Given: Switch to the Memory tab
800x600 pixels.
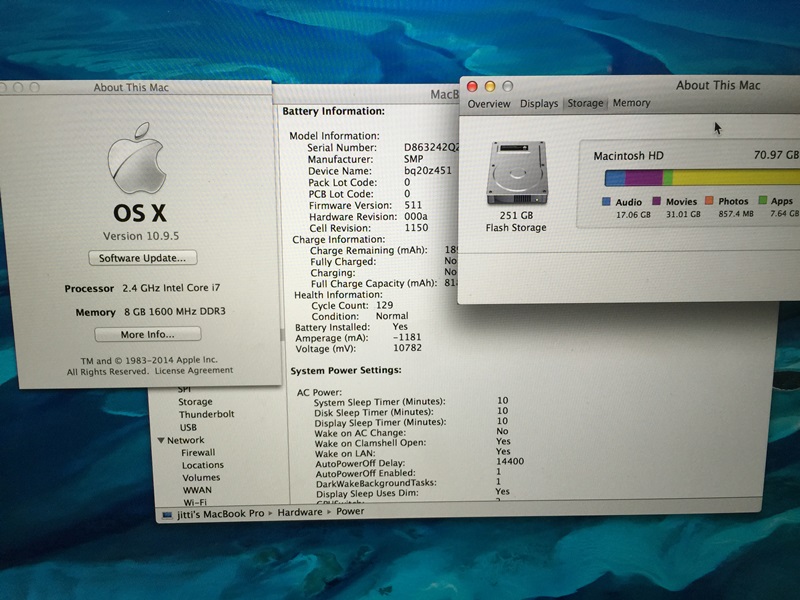Looking at the screenshot, I should click(x=632, y=103).
